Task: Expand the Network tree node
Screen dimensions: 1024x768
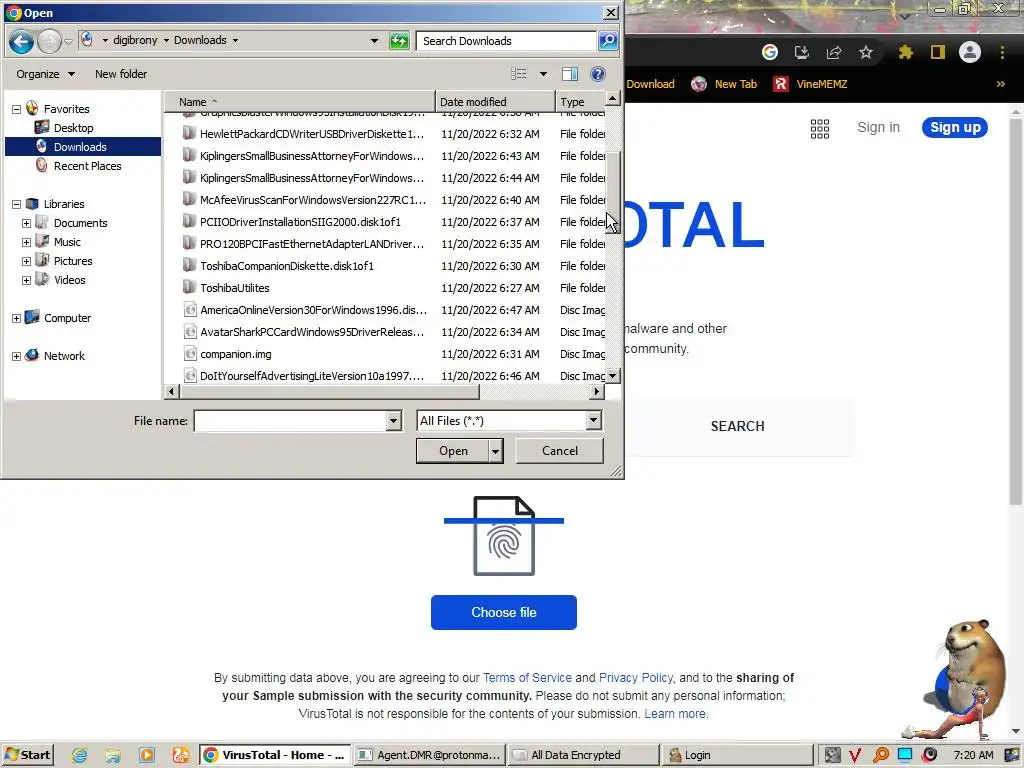Action: (16, 357)
